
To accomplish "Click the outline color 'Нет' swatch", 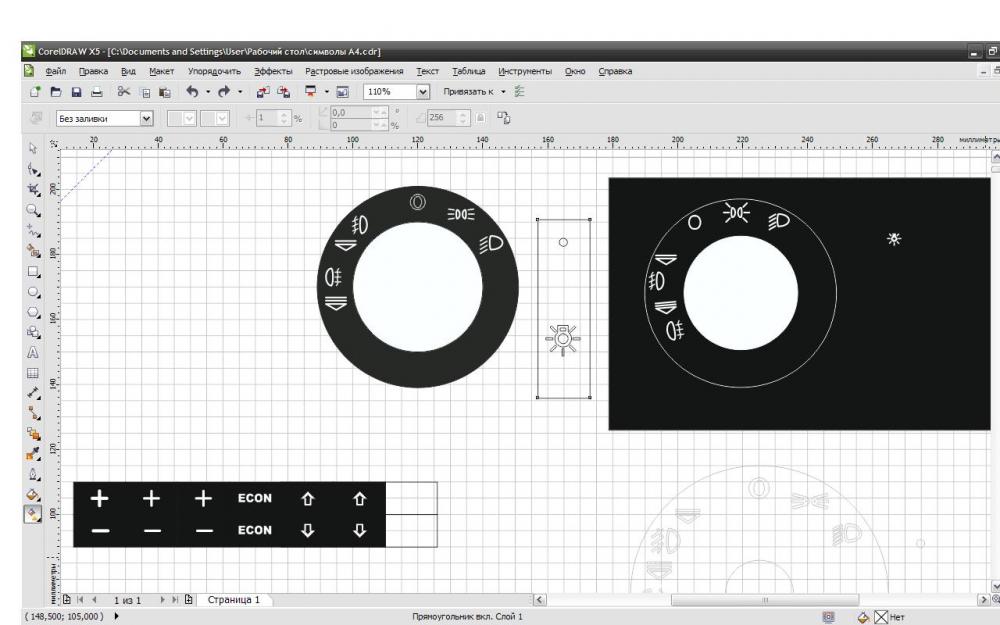I will pos(882,617).
